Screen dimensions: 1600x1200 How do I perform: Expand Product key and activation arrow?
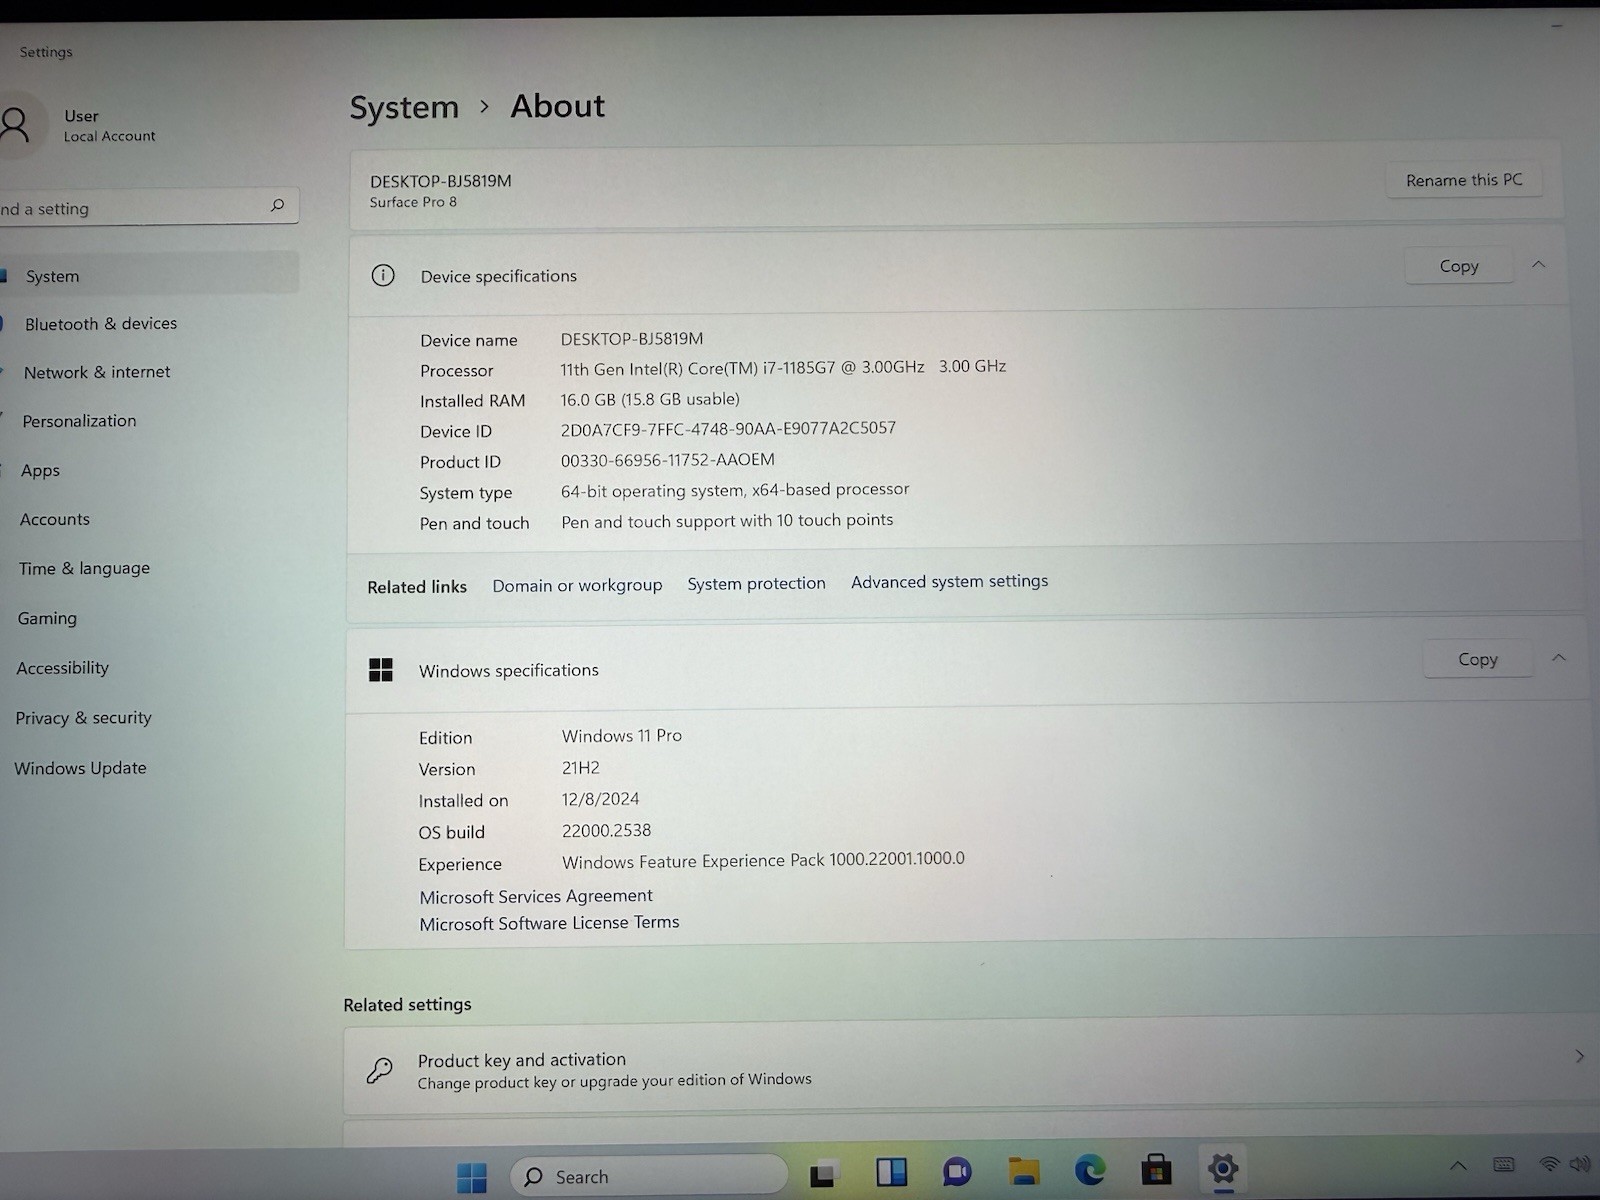point(1579,1056)
